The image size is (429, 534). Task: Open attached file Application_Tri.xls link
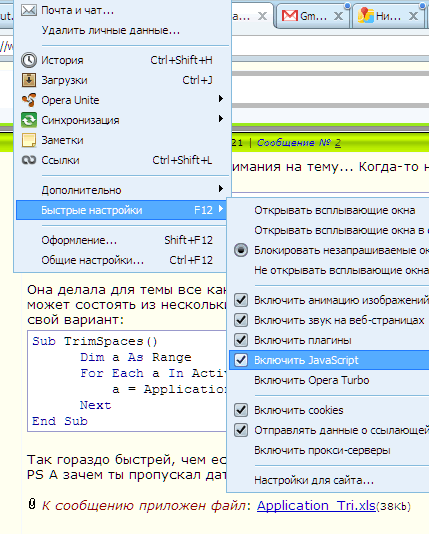[316, 506]
